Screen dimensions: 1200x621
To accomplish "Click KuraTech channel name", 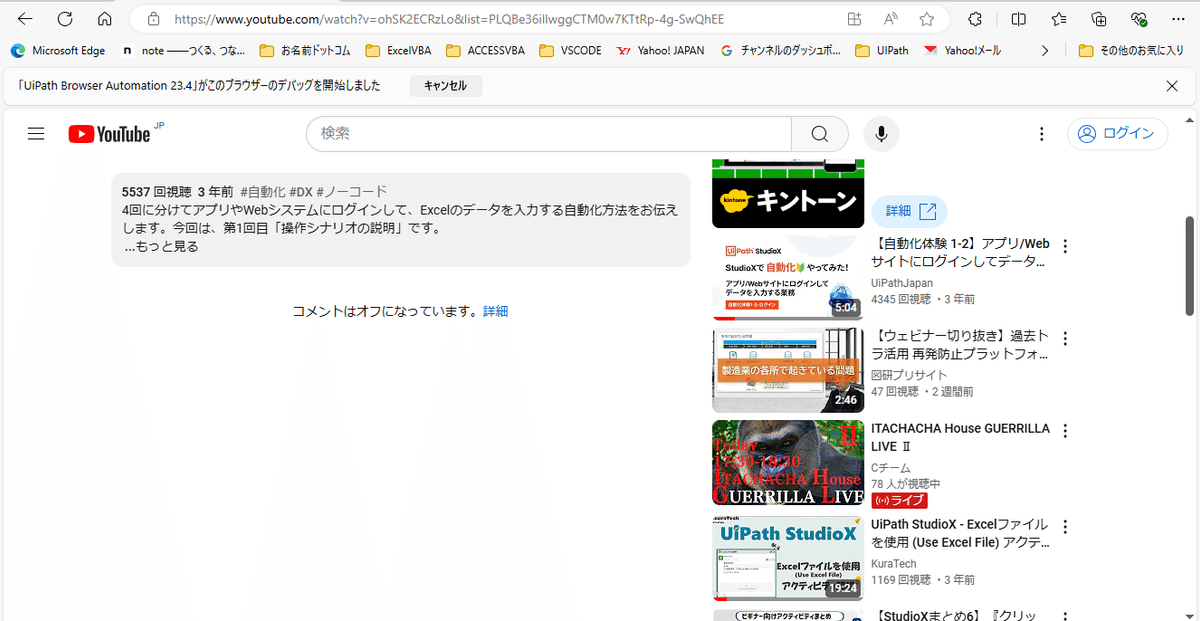I will coord(894,564).
